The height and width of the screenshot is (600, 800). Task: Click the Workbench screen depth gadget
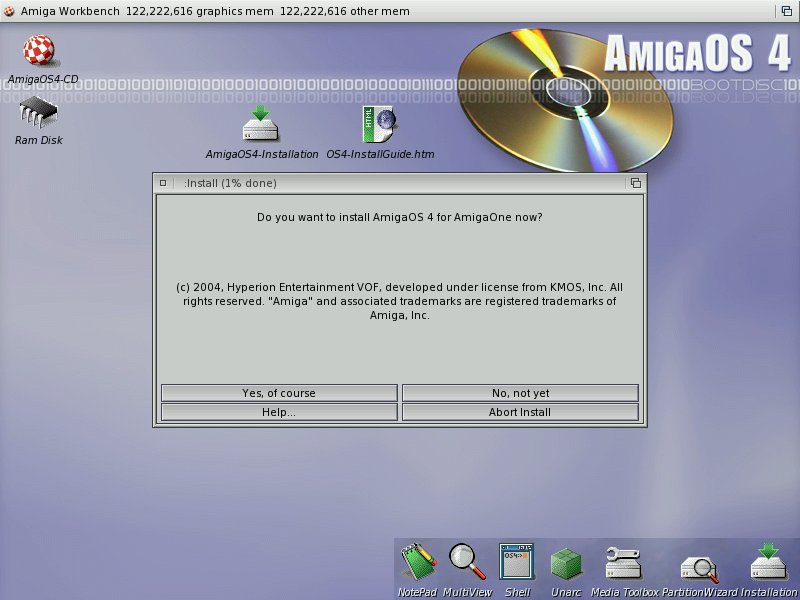(787, 11)
